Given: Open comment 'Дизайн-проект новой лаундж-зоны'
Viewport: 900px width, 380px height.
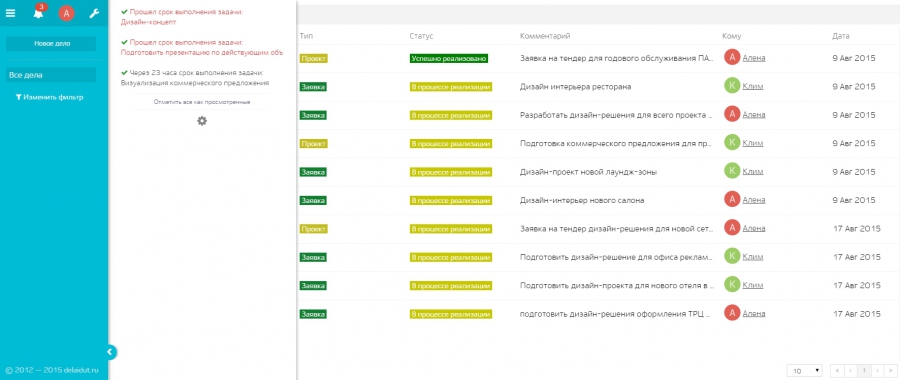Looking at the screenshot, I should (x=588, y=172).
